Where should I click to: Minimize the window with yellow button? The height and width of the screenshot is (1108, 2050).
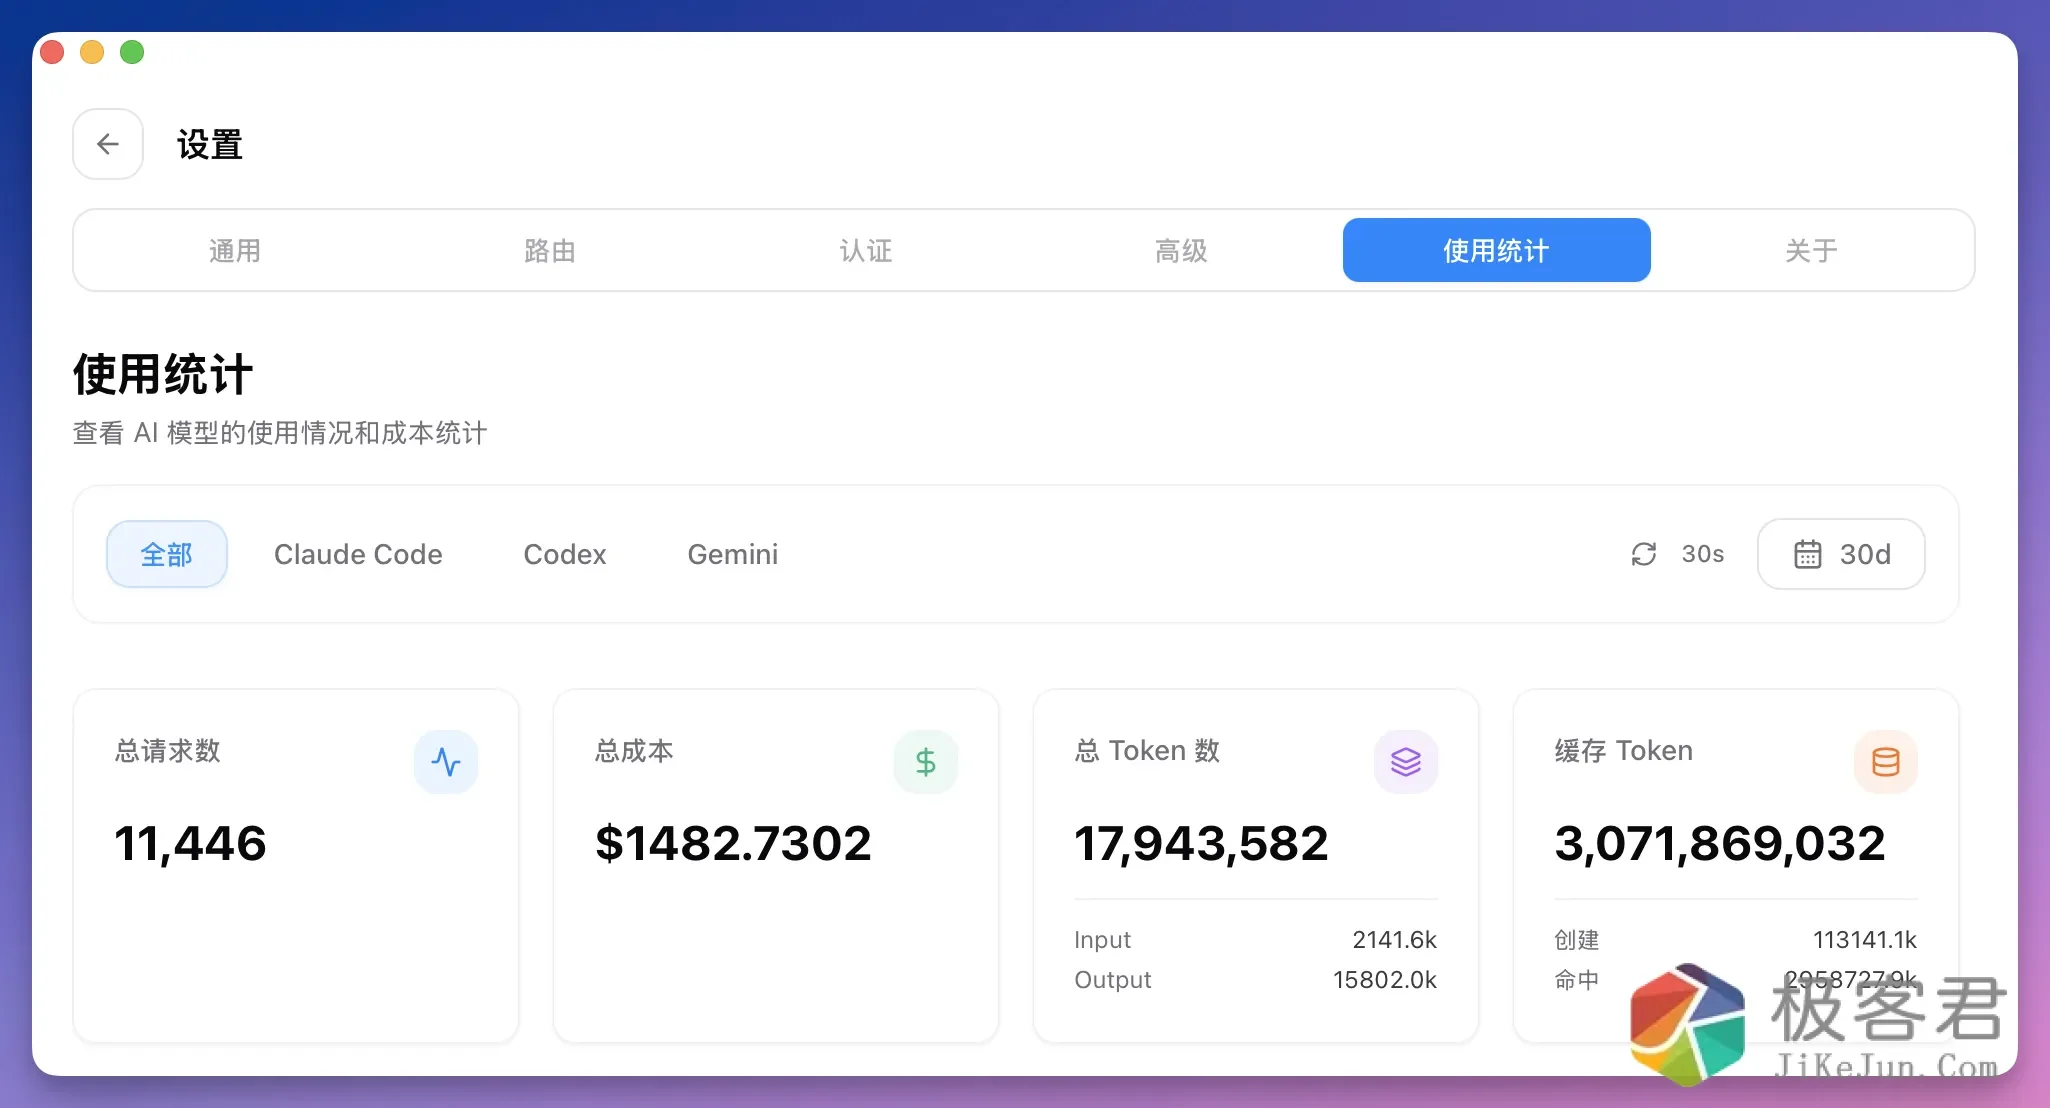point(92,52)
